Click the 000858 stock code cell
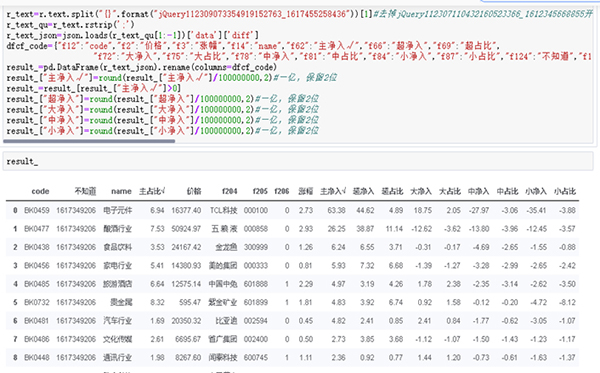The height and width of the screenshot is (373, 600). (256, 229)
